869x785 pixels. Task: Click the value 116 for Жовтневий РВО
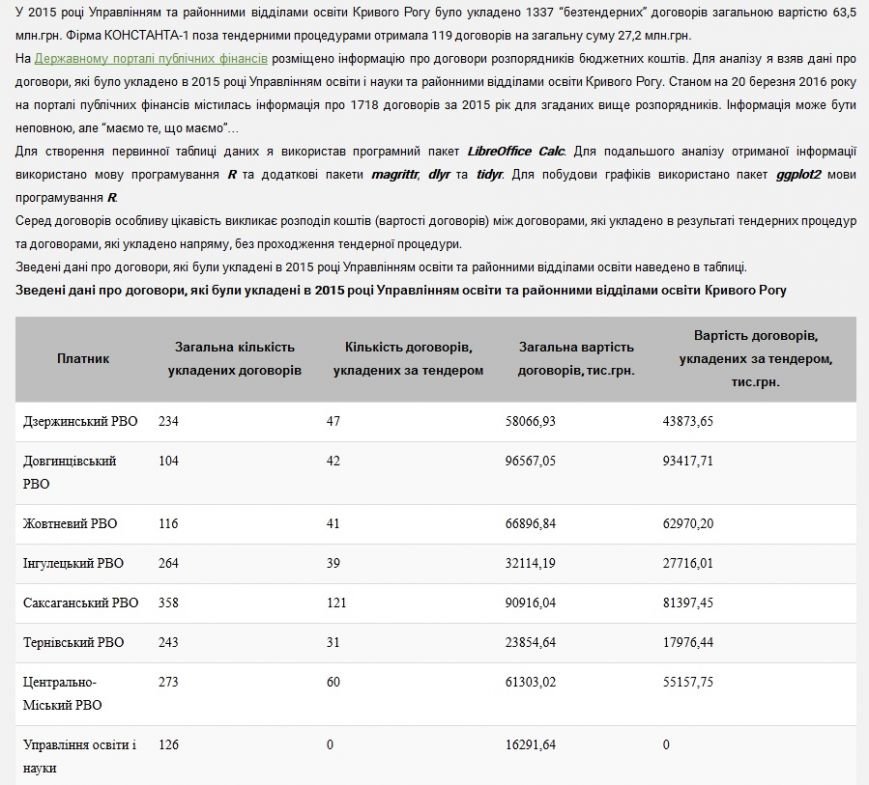click(168, 524)
